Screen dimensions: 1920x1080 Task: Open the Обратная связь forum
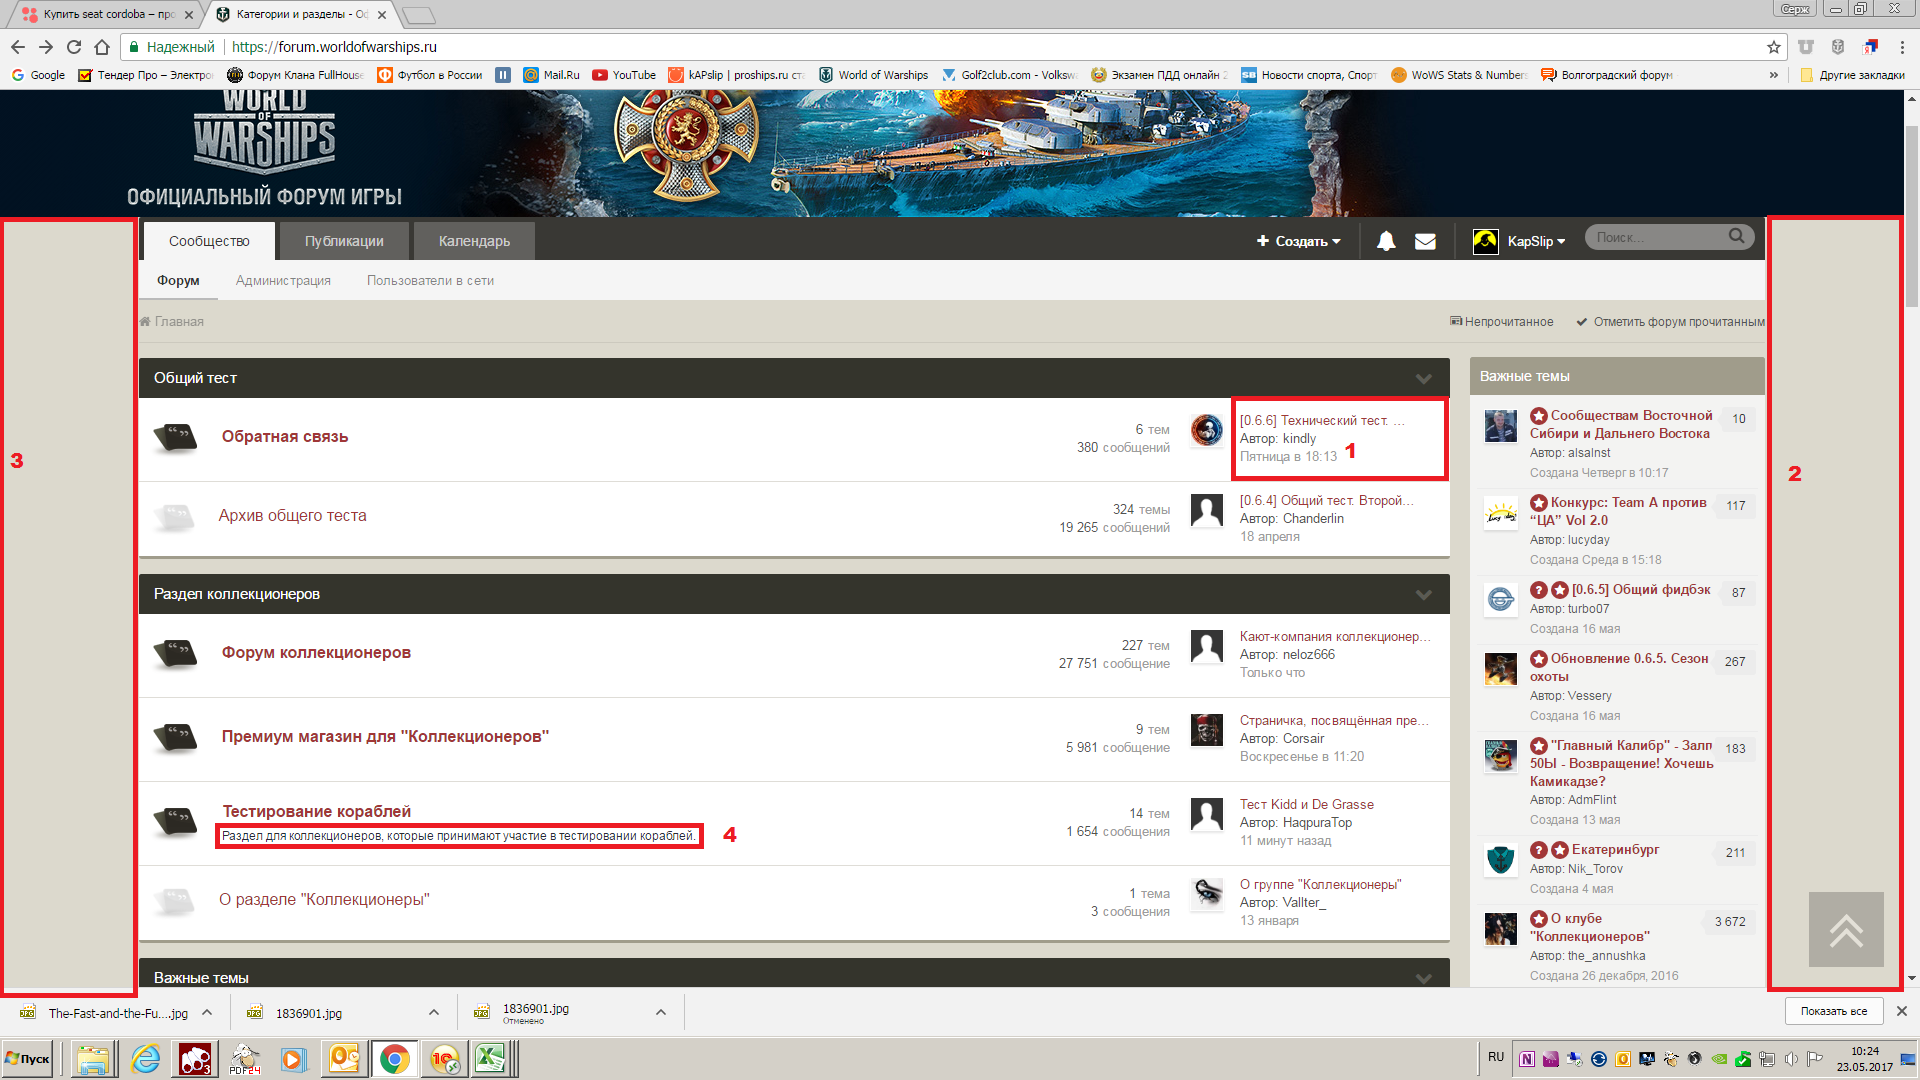285,437
